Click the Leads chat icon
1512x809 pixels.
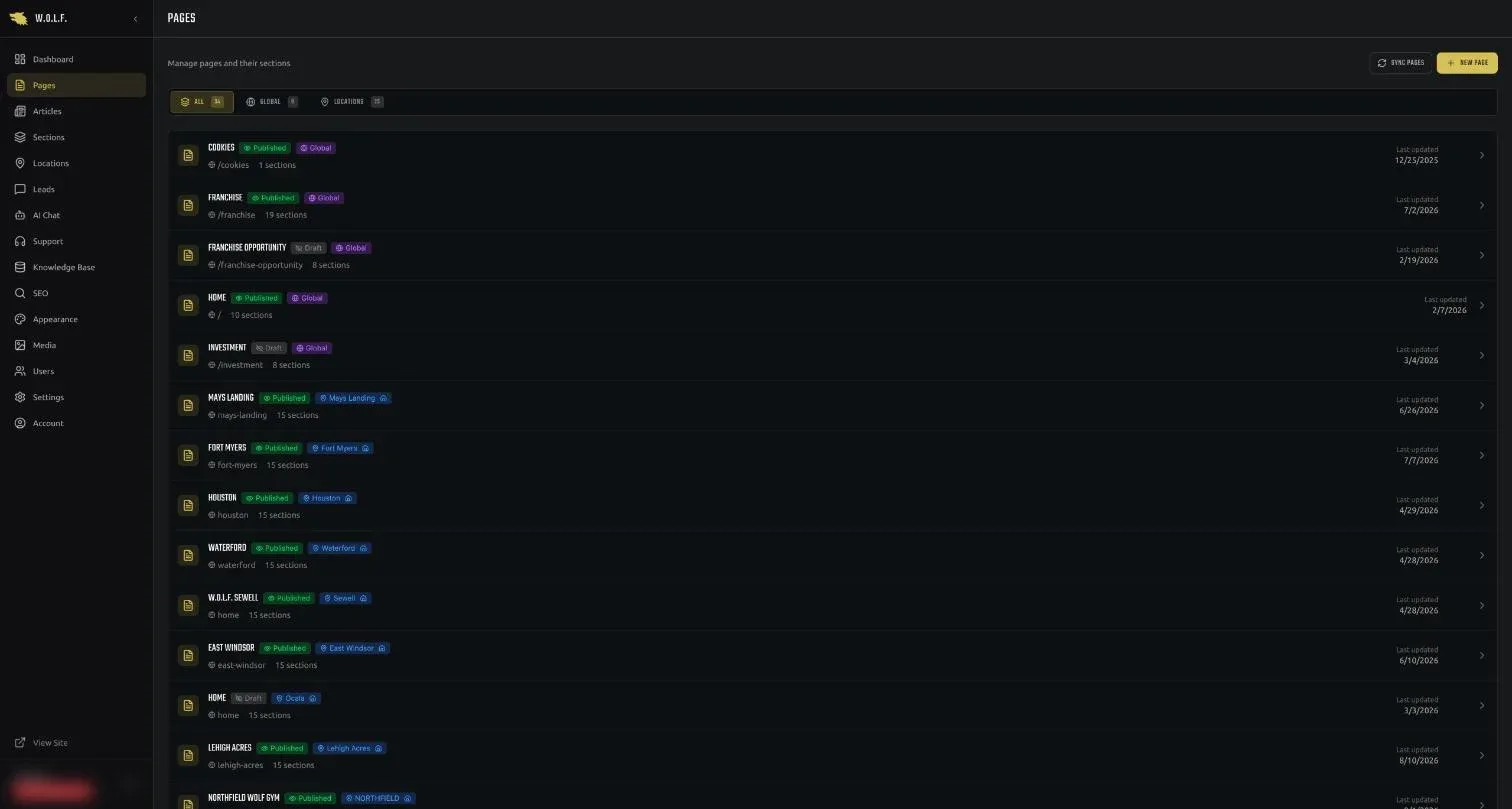pyautogui.click(x=20, y=189)
